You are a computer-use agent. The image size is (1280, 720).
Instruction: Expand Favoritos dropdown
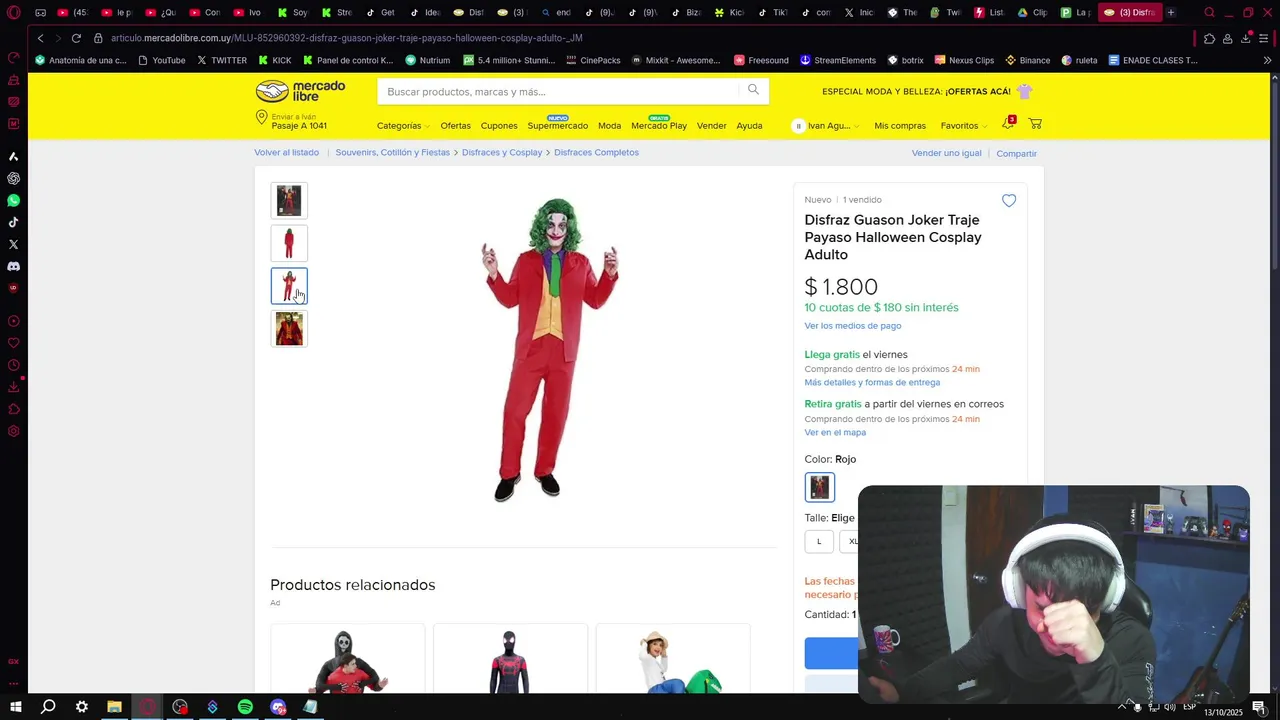(963, 126)
